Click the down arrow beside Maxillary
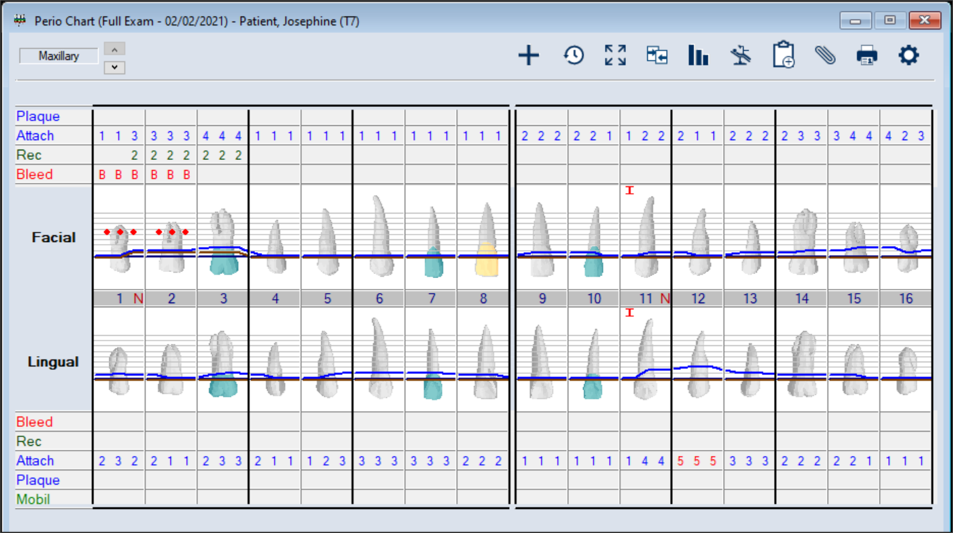The image size is (953, 533). click(114, 67)
